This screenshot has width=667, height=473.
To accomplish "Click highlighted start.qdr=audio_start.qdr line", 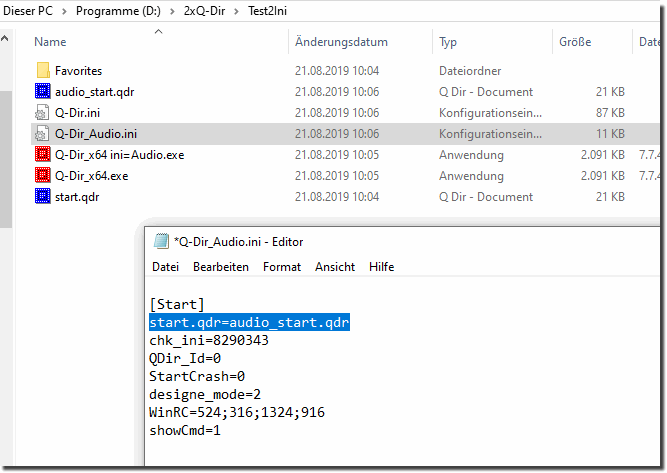I will (249, 322).
